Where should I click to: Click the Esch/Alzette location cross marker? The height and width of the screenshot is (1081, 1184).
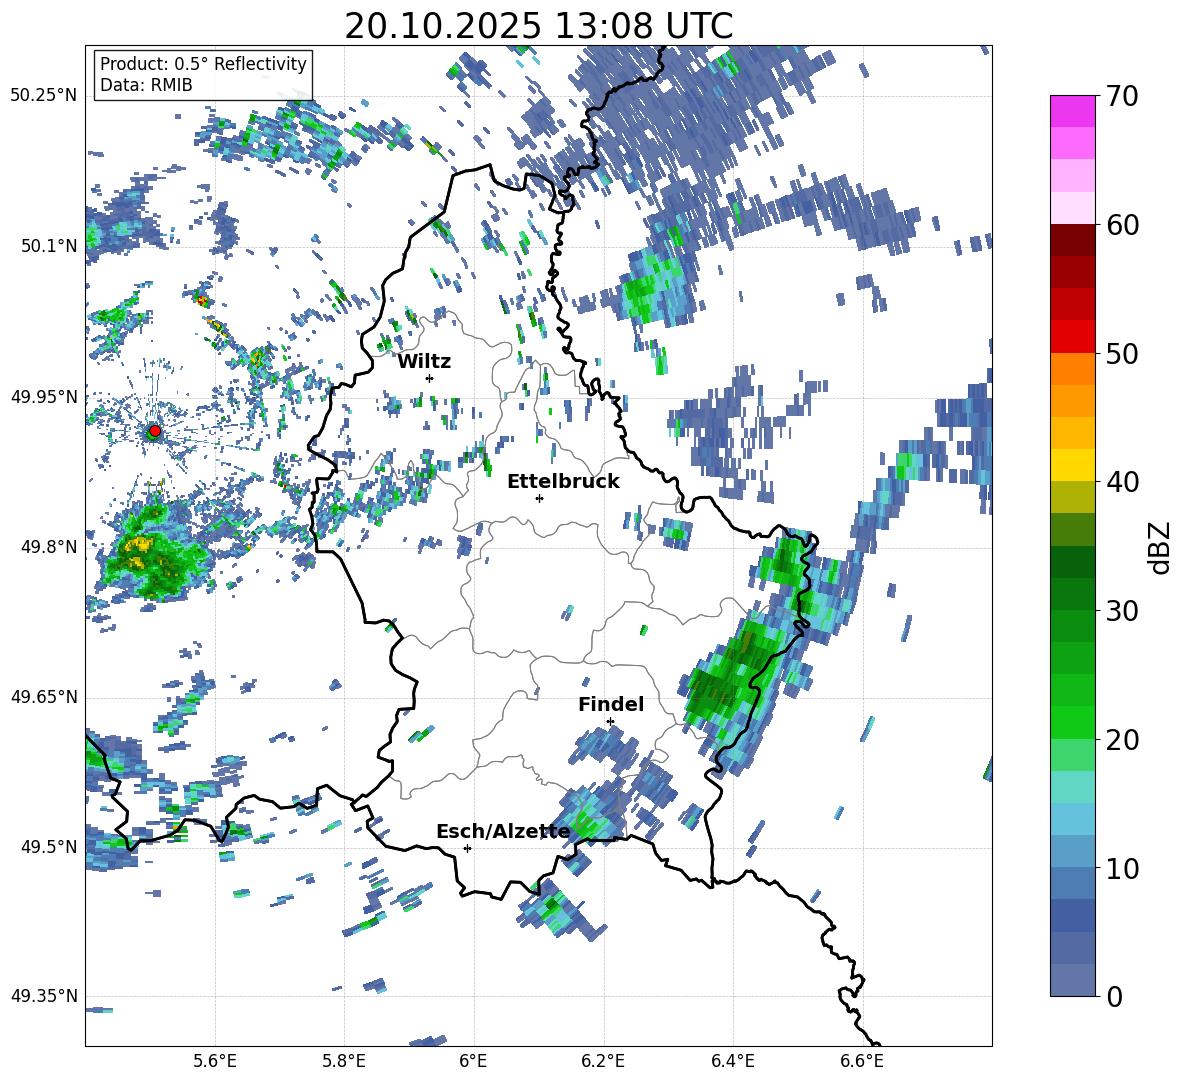tap(467, 848)
